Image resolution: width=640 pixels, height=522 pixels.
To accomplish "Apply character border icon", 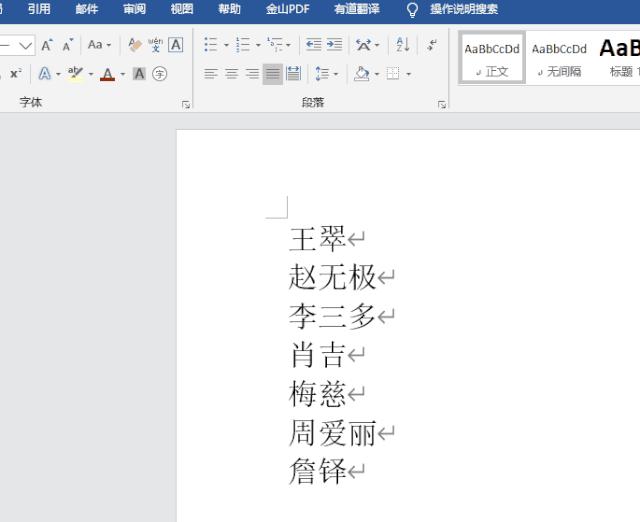I will click(x=176, y=44).
